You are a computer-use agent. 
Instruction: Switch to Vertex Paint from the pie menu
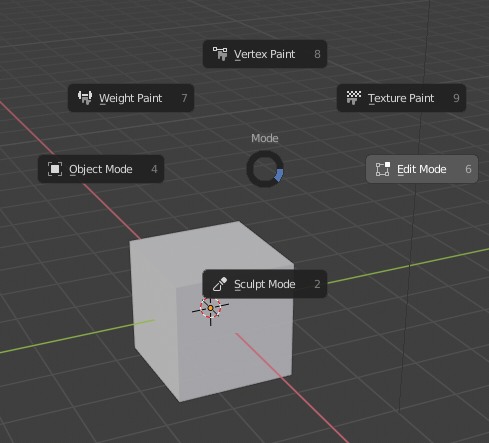(x=265, y=54)
